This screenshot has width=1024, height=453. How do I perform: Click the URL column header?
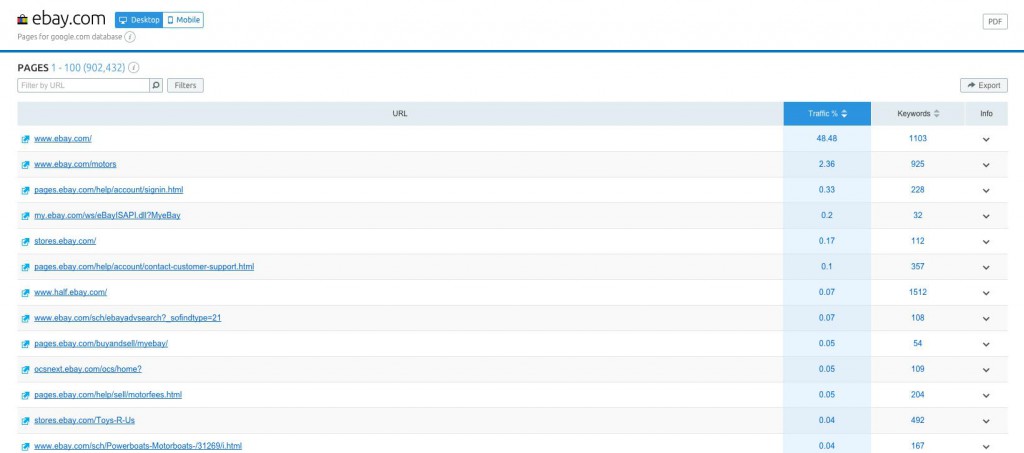(400, 114)
